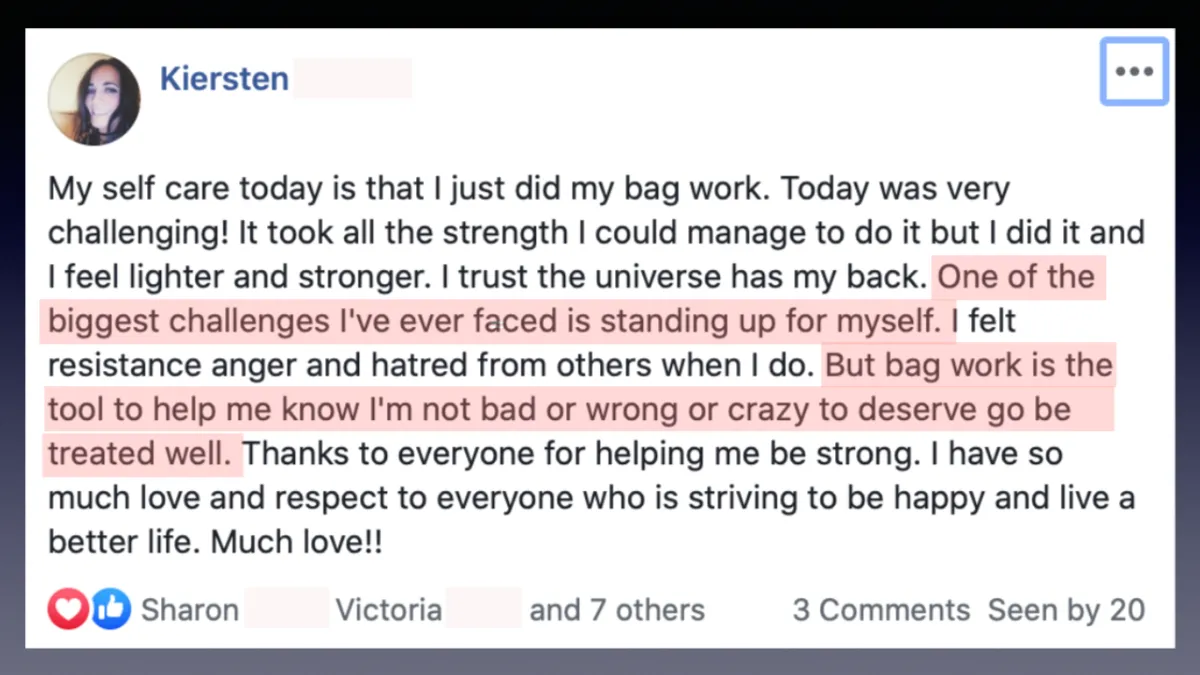Screen dimensions: 1200x675
Task: Open Kiersten's profile via her name
Action: tap(224, 78)
